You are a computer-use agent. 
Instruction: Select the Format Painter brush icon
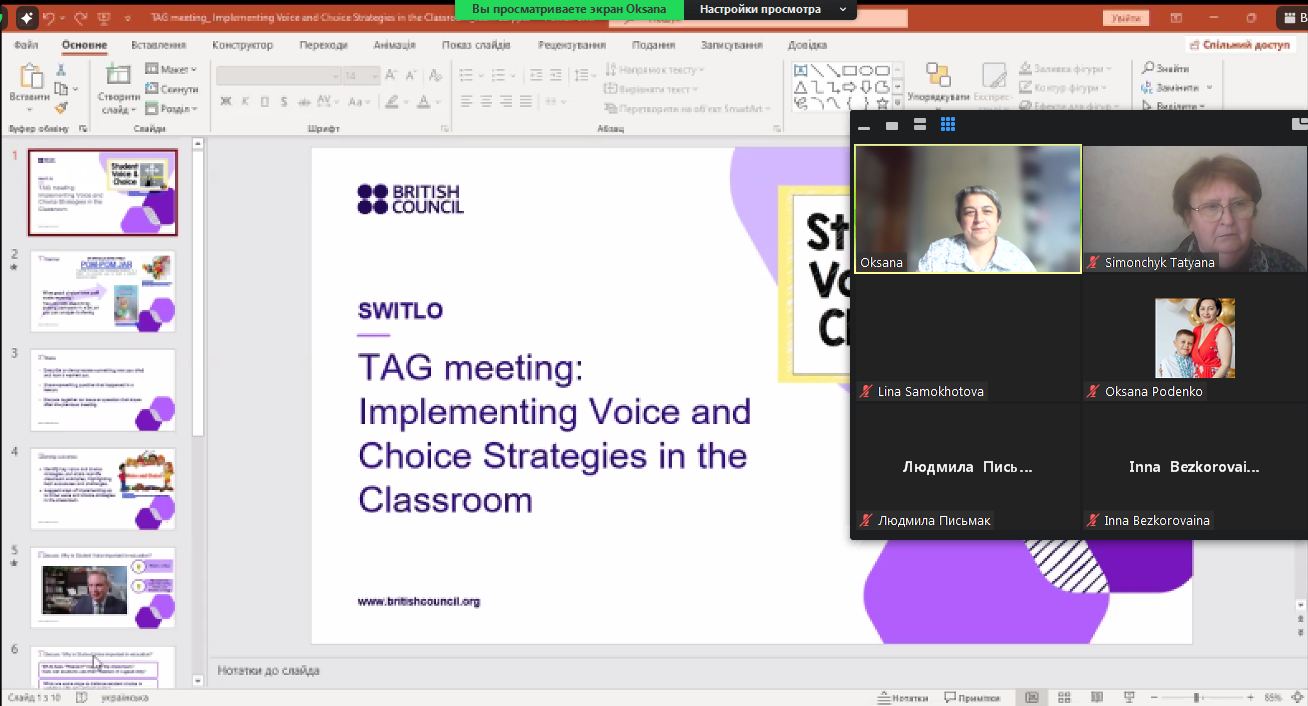[x=61, y=108]
